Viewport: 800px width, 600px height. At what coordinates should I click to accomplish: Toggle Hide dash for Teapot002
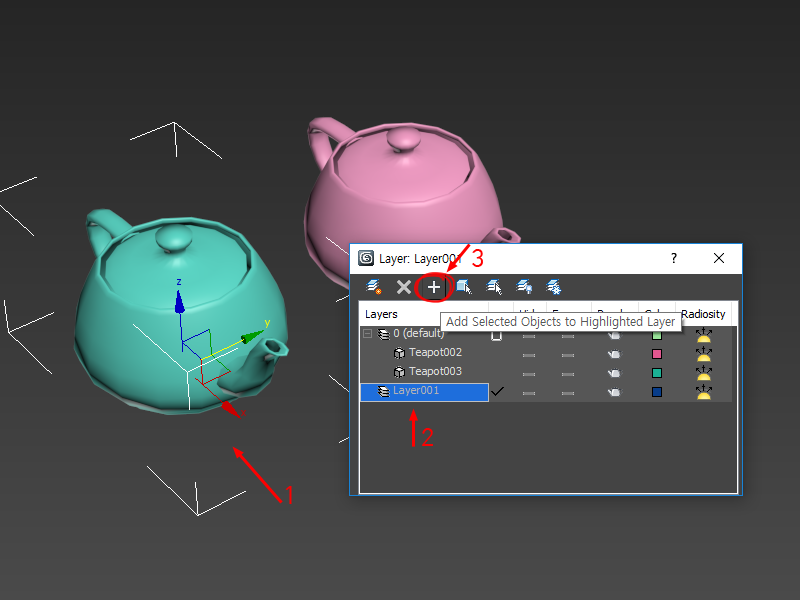pyautogui.click(x=529, y=355)
